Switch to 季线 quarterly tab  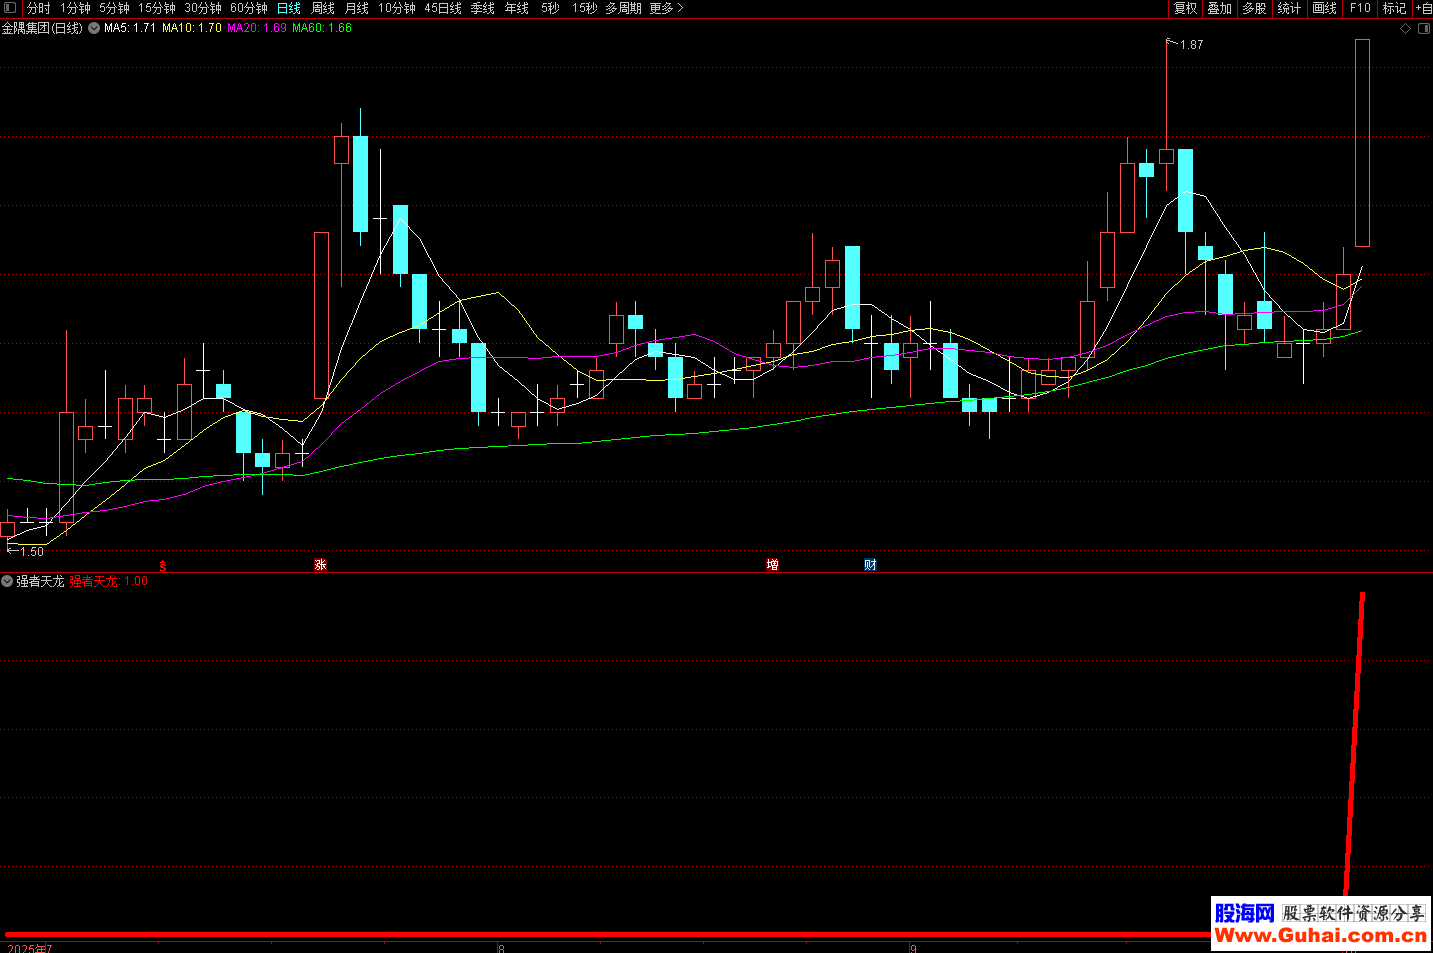(482, 8)
